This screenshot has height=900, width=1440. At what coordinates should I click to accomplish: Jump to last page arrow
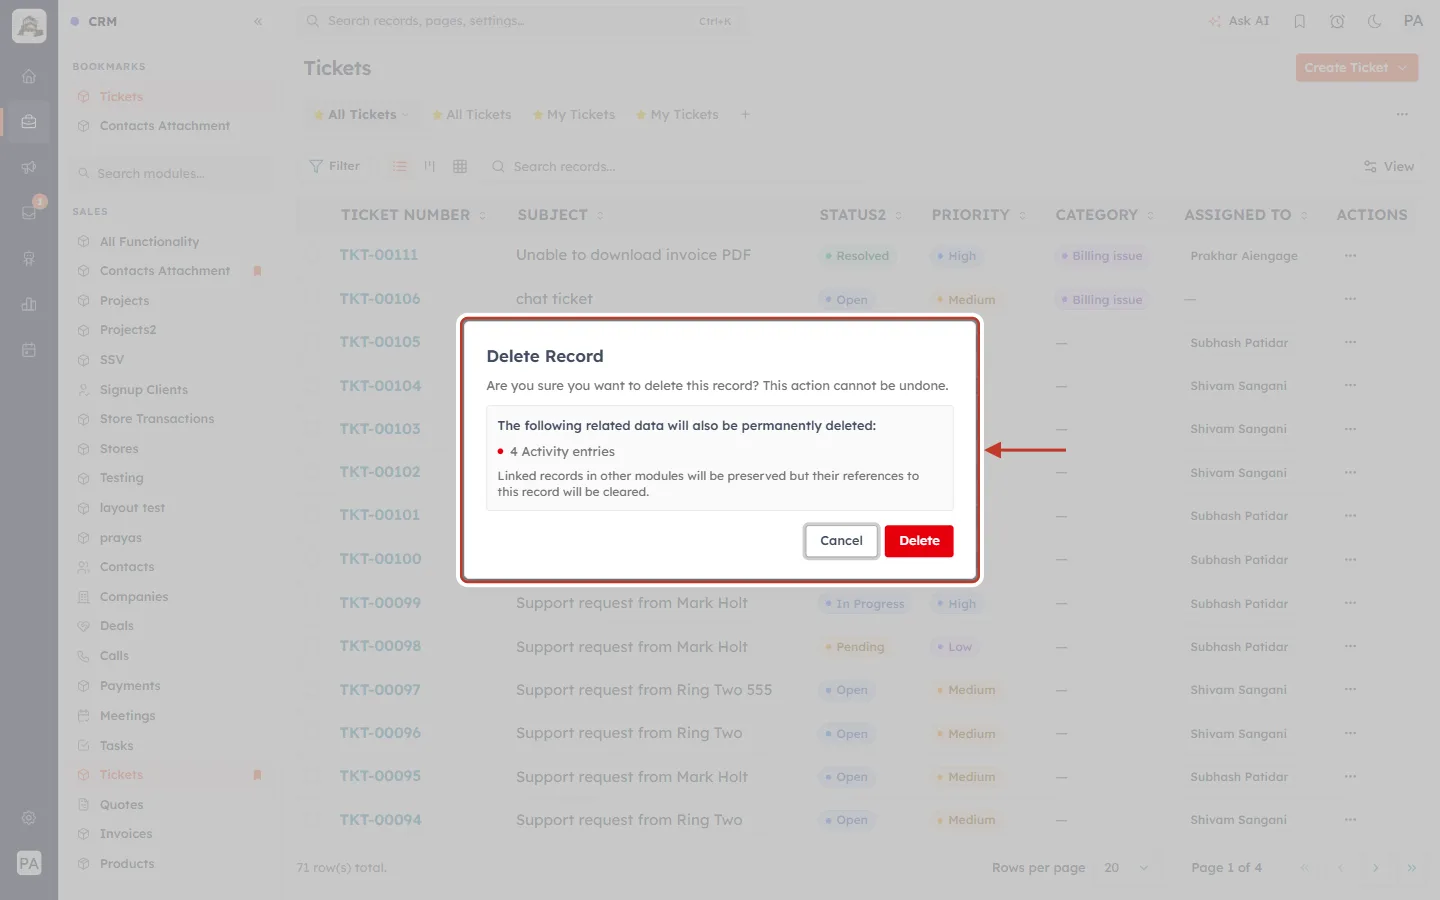tap(1412, 868)
